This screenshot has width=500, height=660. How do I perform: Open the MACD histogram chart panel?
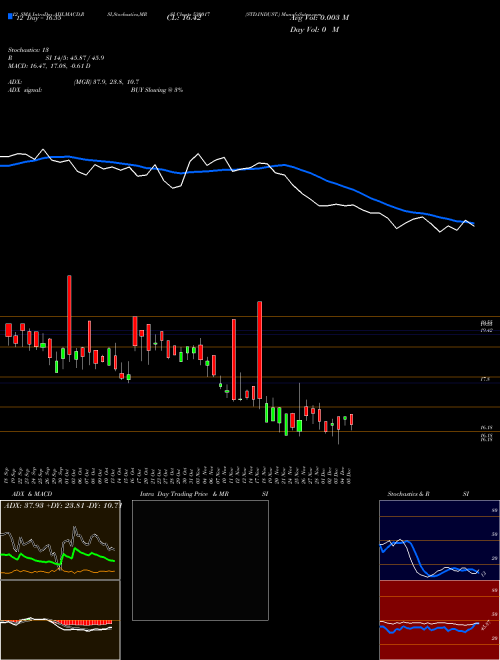[60, 620]
